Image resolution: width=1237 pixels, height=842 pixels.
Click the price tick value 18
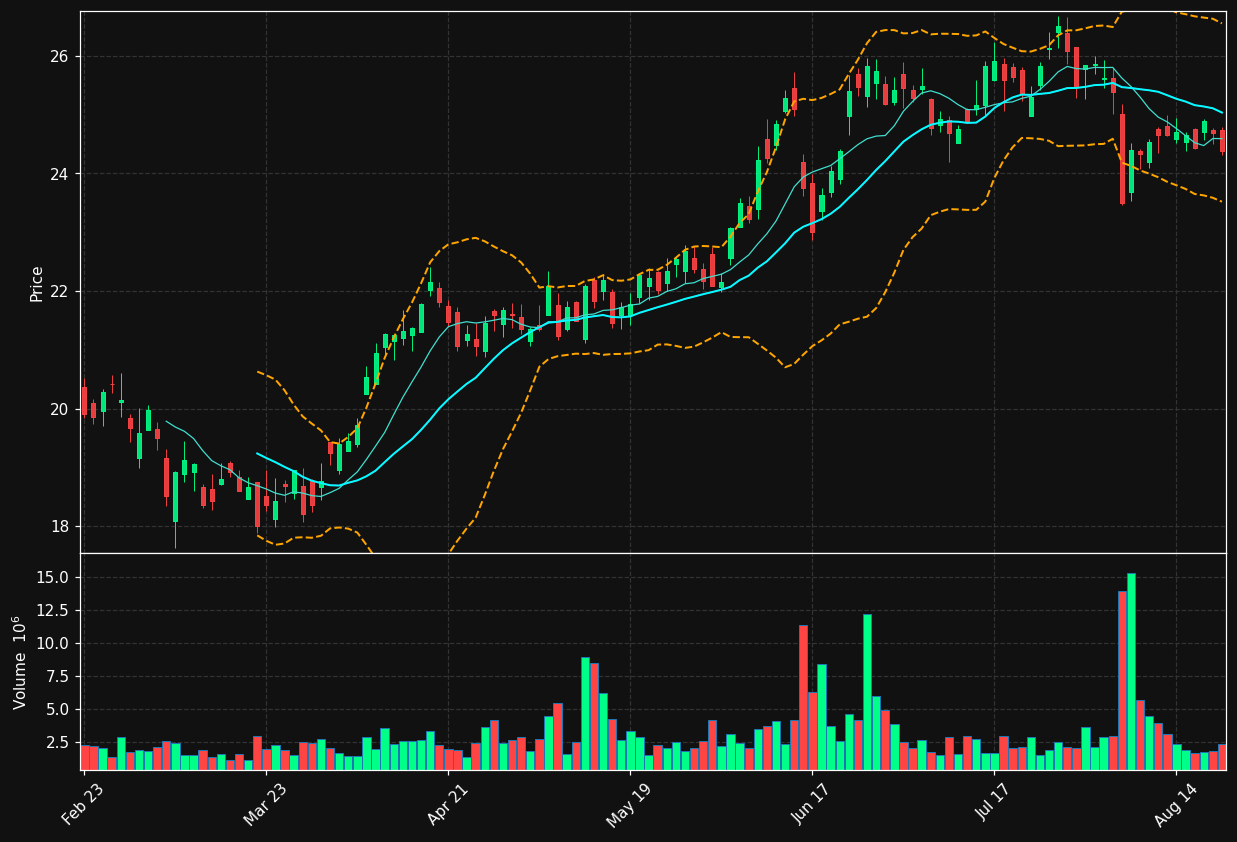tap(61, 527)
